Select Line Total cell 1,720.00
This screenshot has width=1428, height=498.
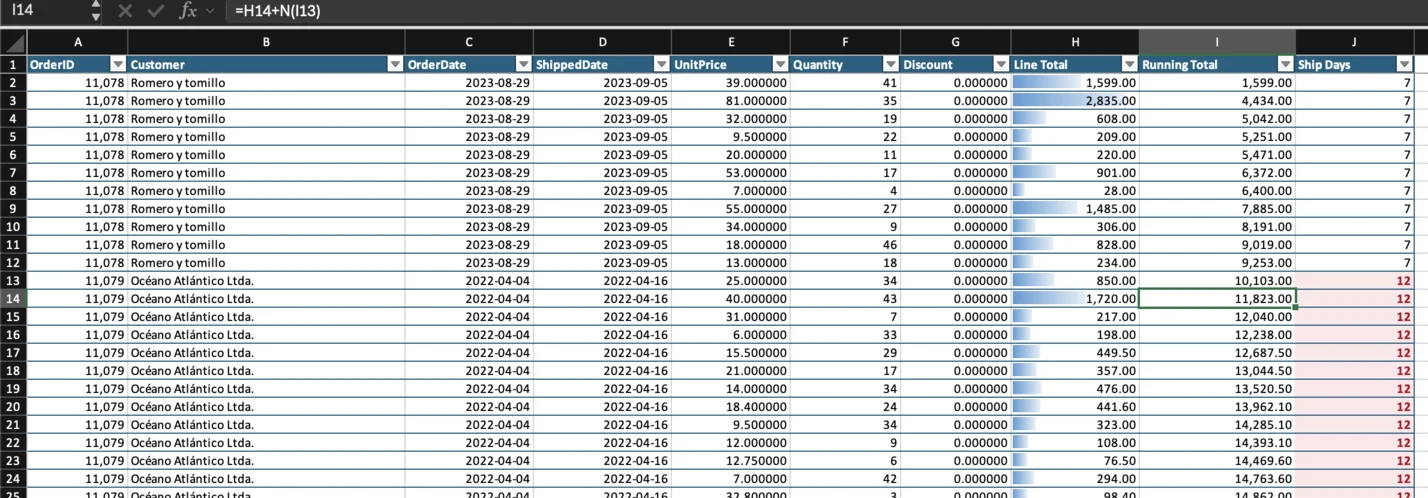coord(1075,299)
